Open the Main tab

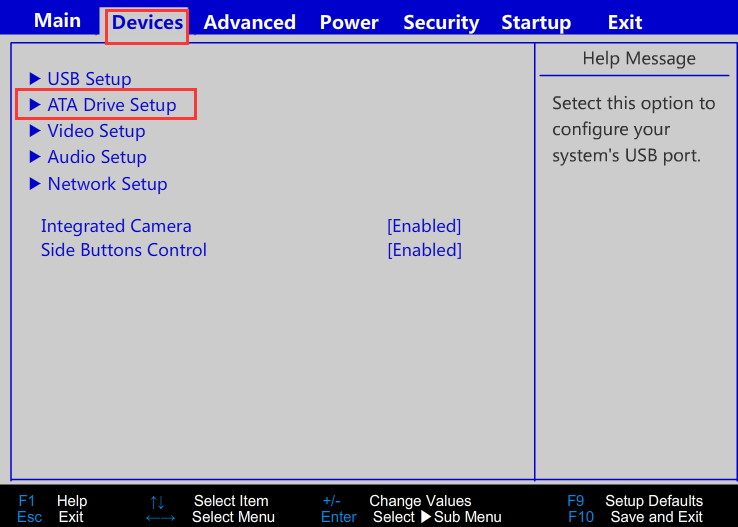[57, 21]
